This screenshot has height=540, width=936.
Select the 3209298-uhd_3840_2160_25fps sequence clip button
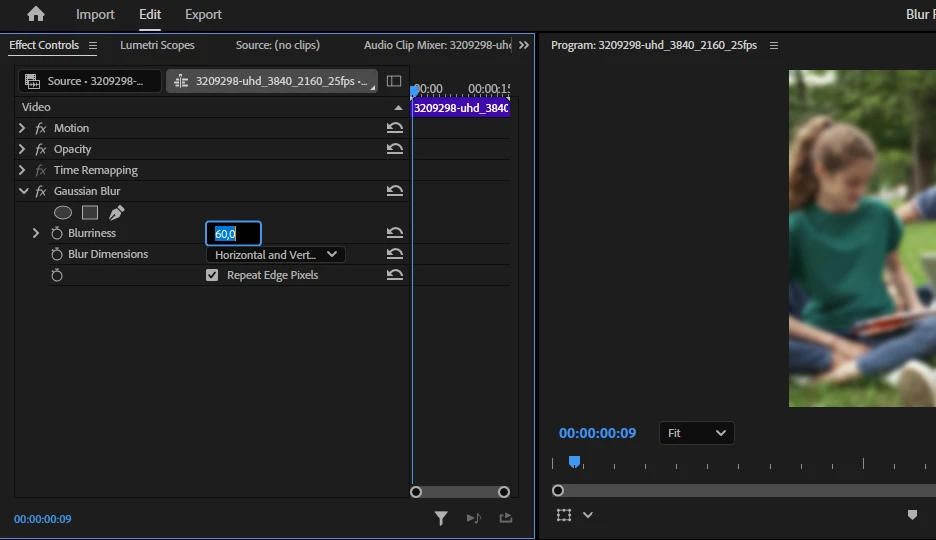pos(272,81)
